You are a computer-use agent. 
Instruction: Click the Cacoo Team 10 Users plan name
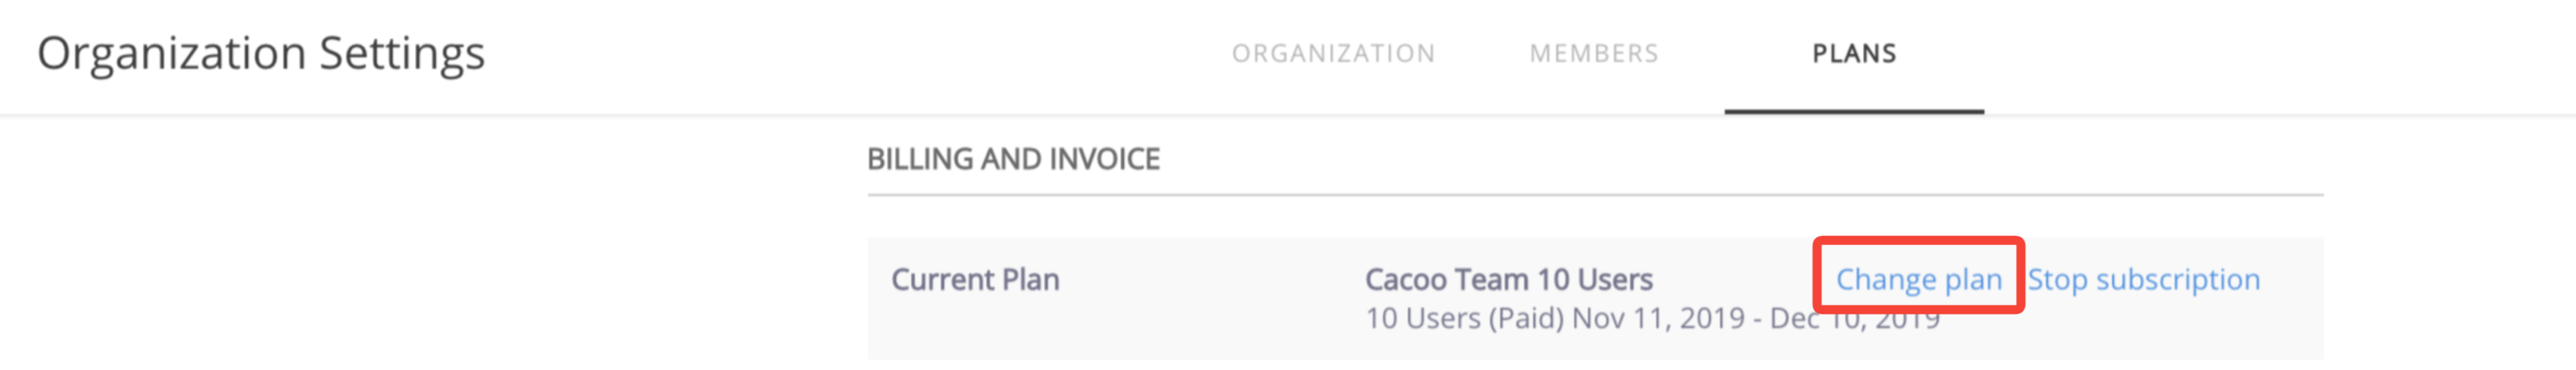click(x=1508, y=279)
